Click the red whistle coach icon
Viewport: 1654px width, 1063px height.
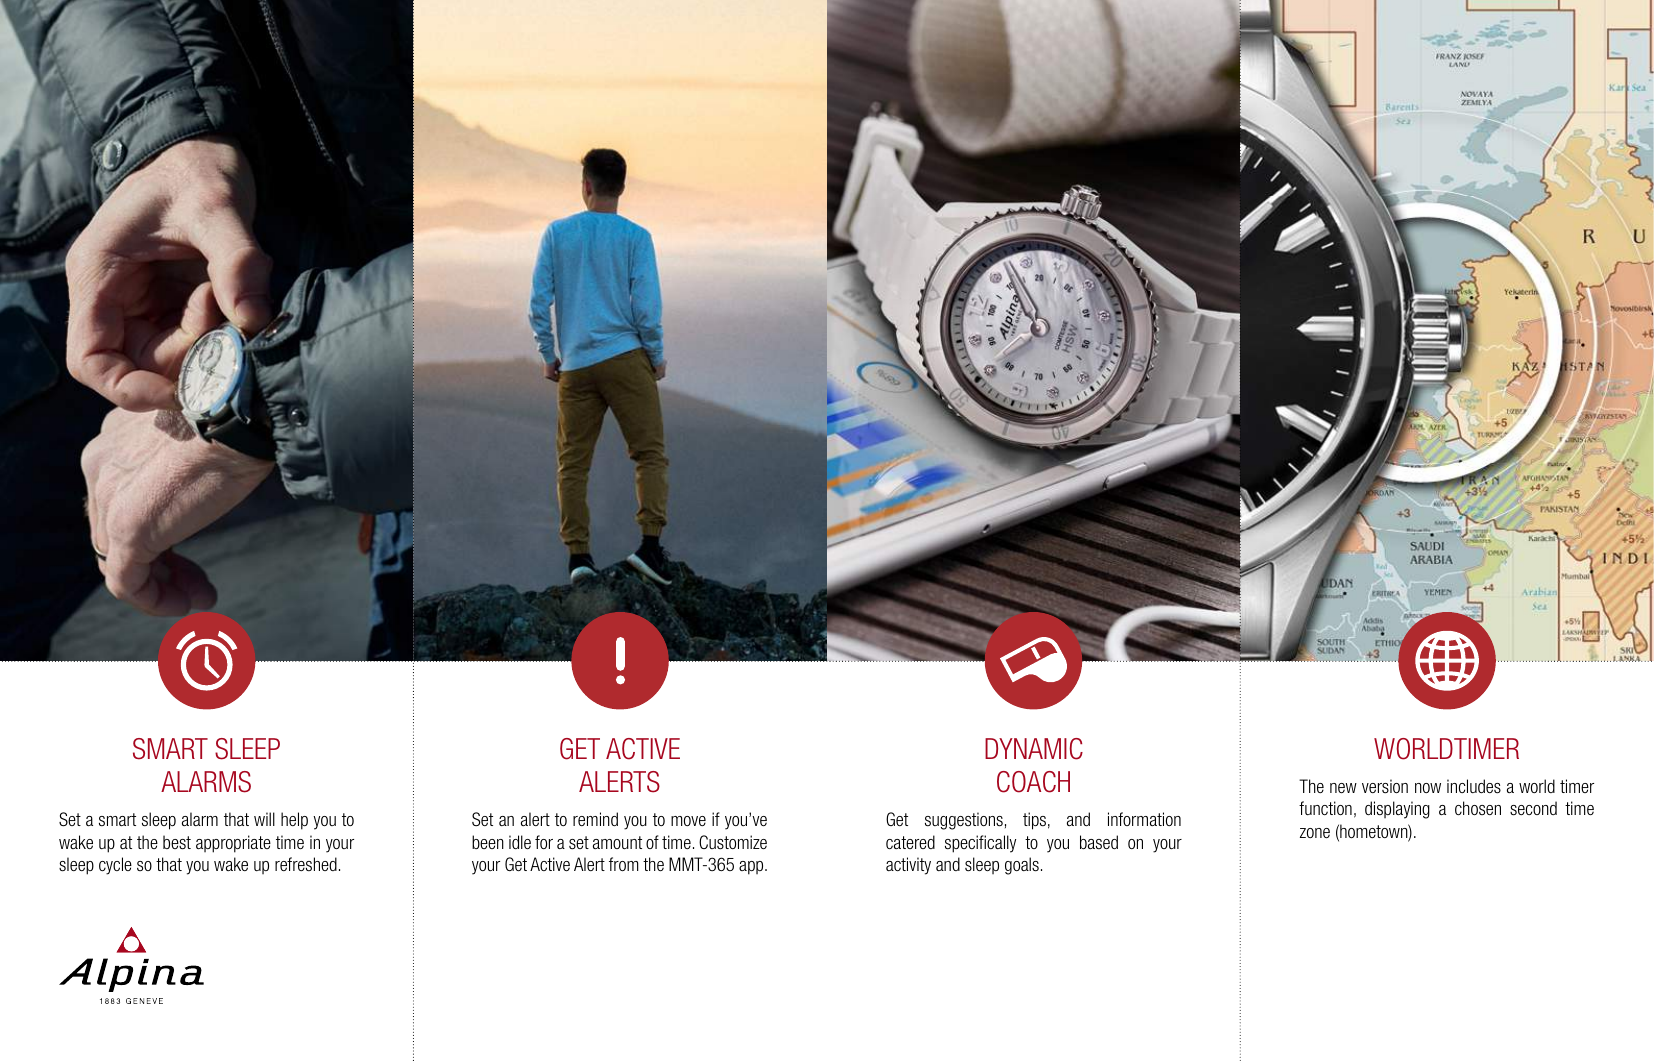[1033, 661]
